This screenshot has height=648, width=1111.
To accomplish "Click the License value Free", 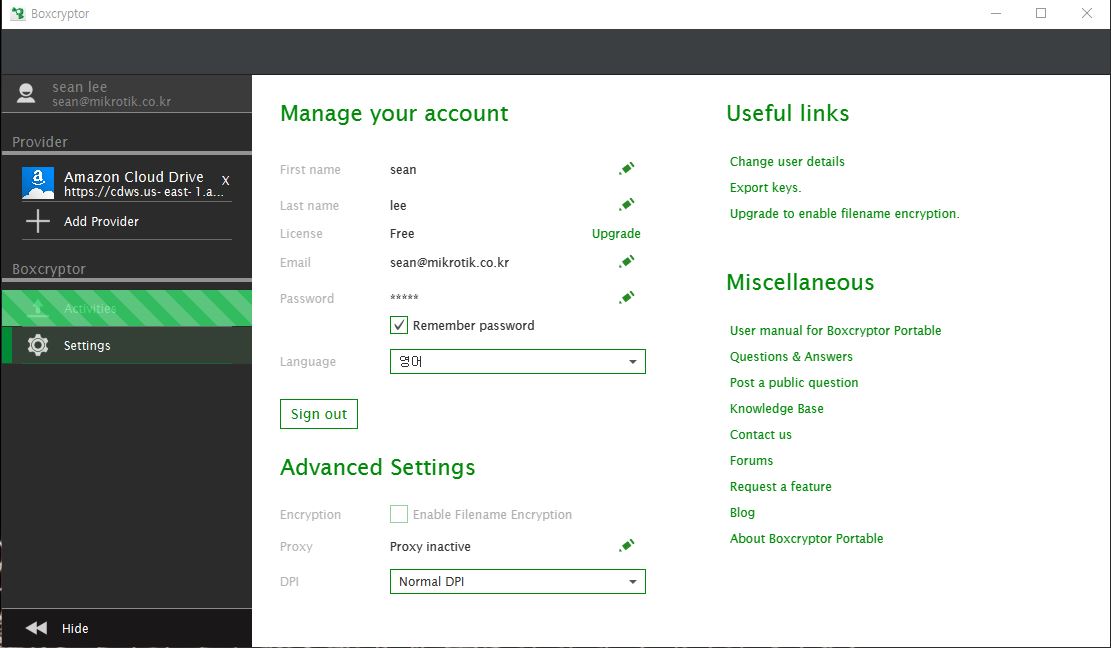I will 402,234.
